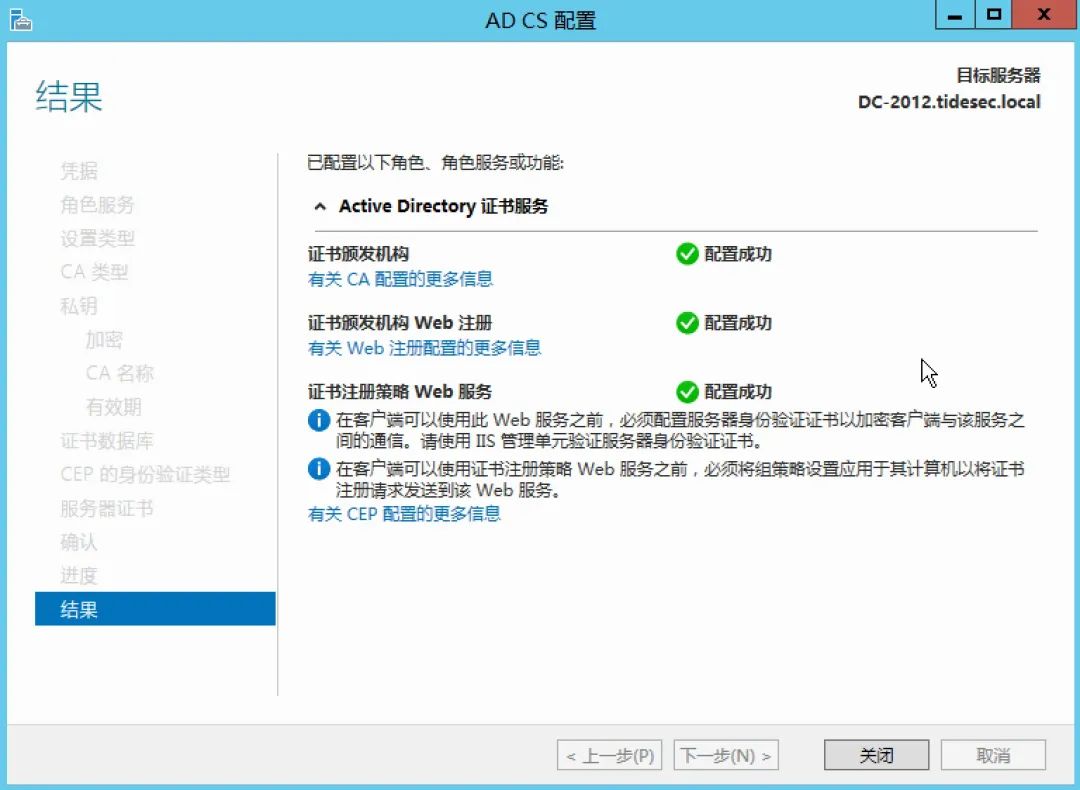The height and width of the screenshot is (790, 1080).
Task: Click the DC-2012.tidesec.local server name
Action: [x=950, y=101]
